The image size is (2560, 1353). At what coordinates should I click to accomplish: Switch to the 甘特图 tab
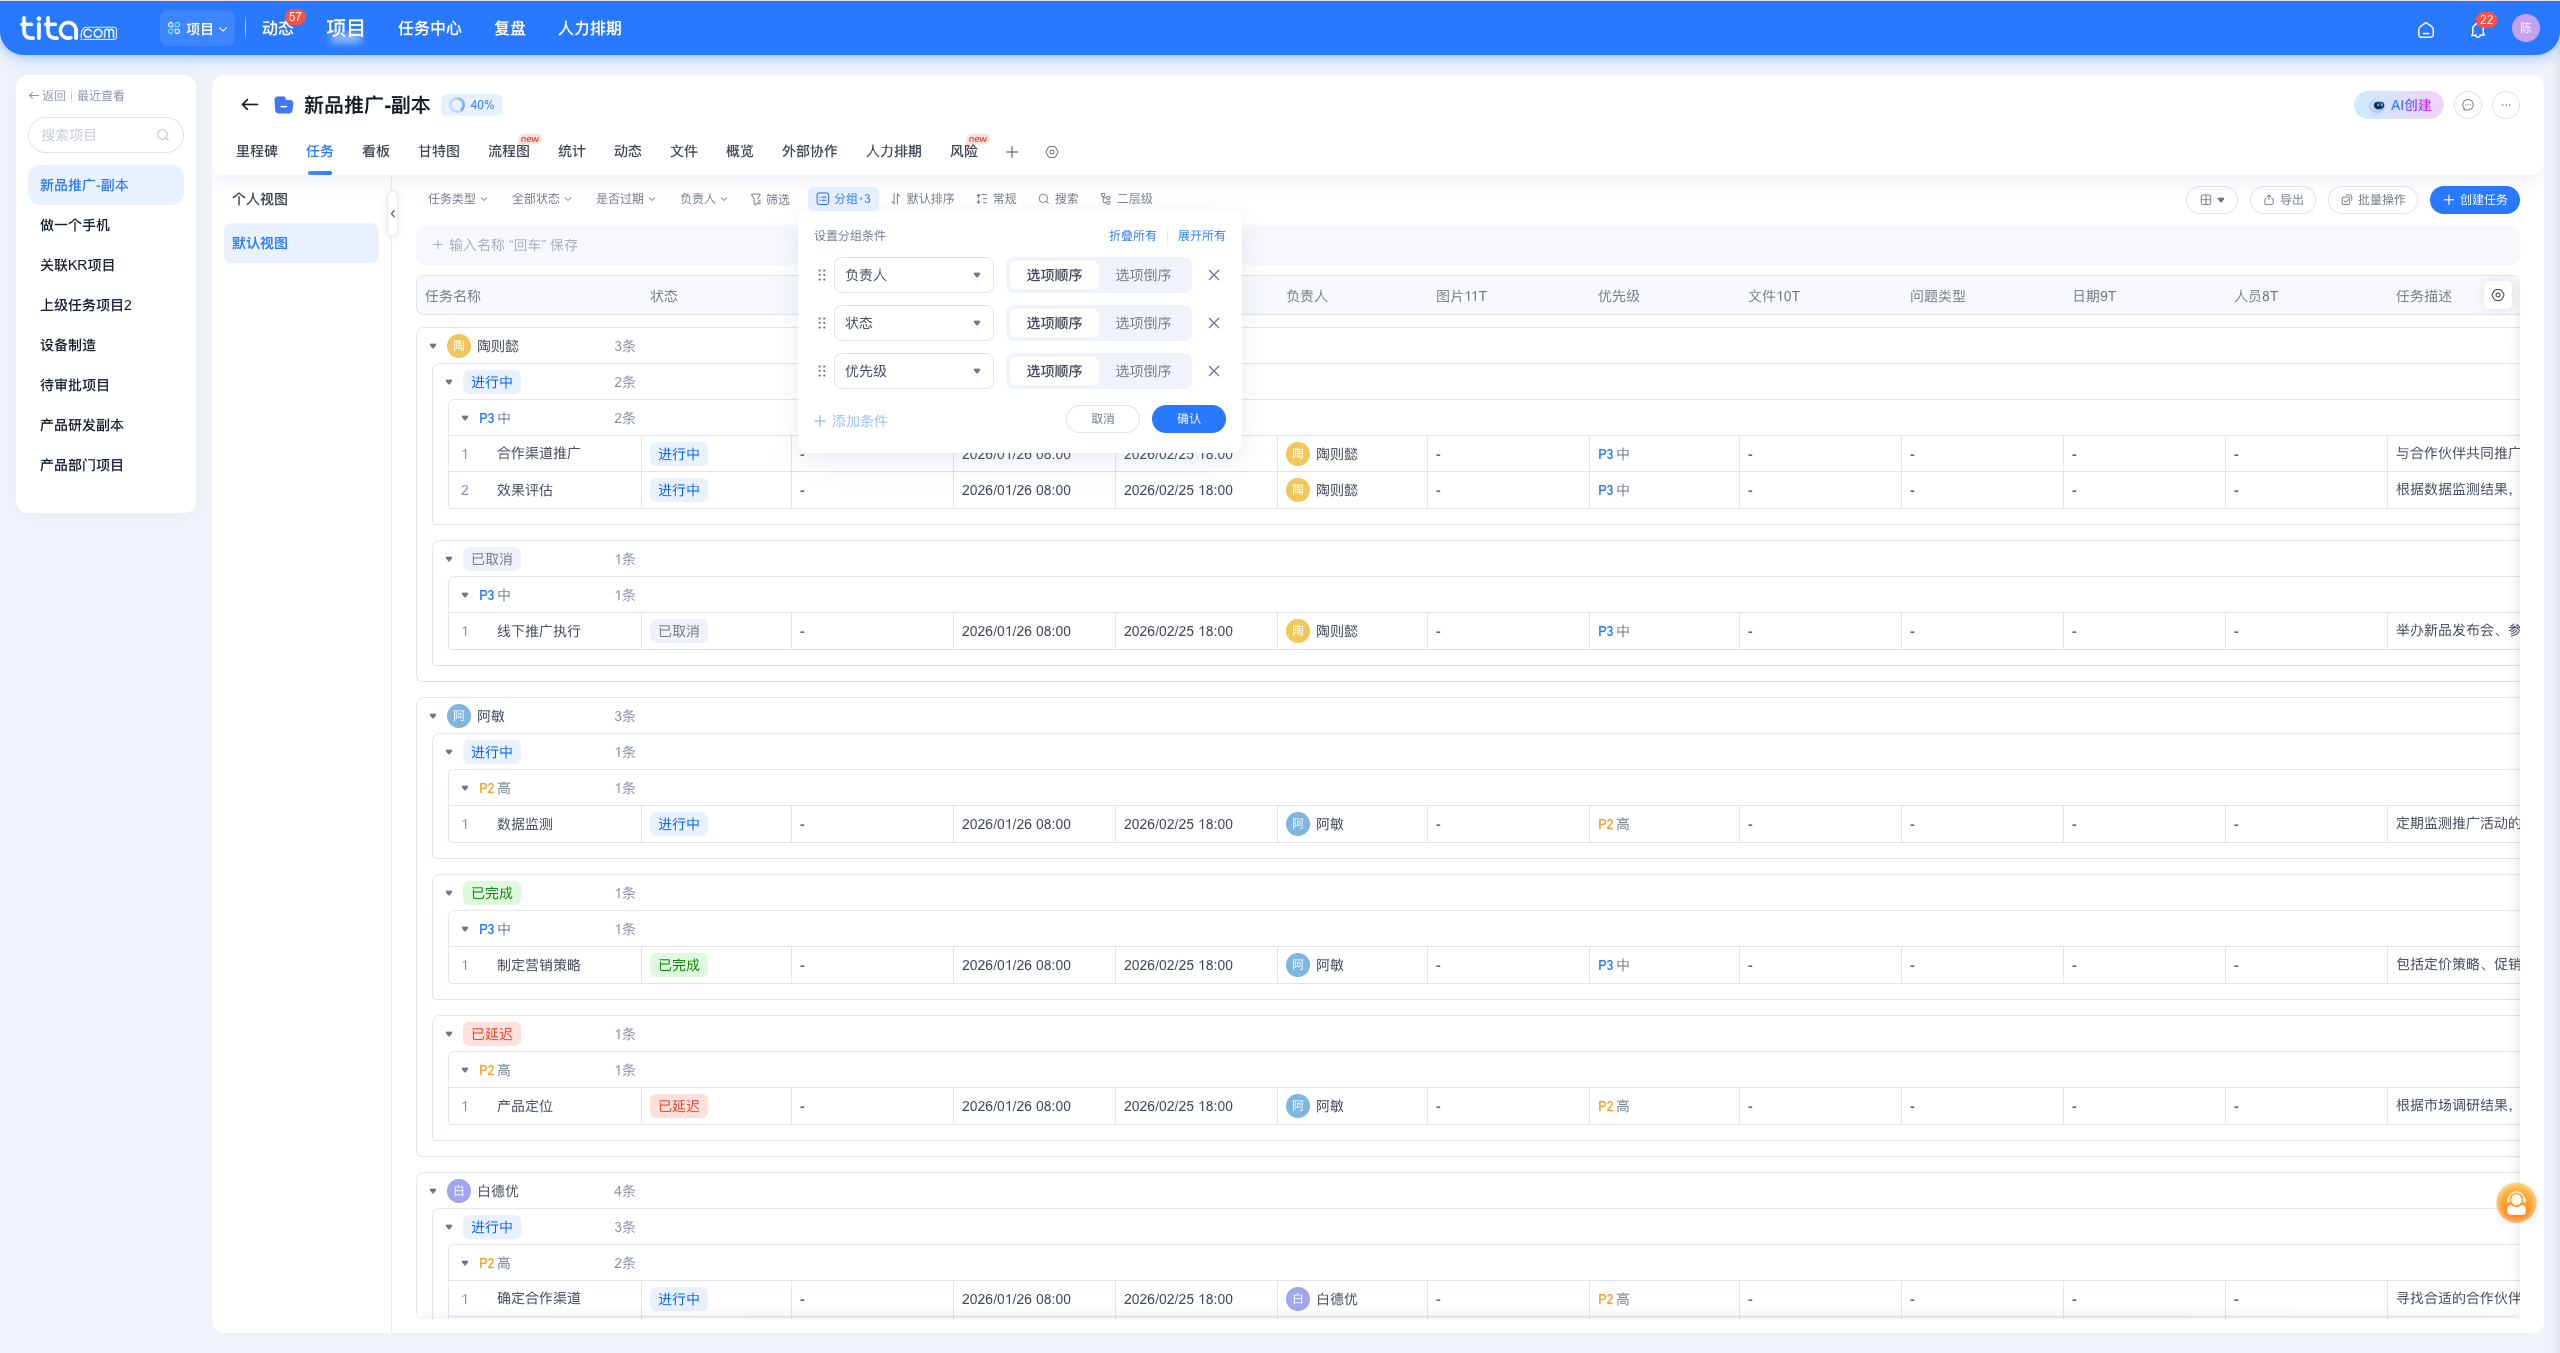coord(438,151)
